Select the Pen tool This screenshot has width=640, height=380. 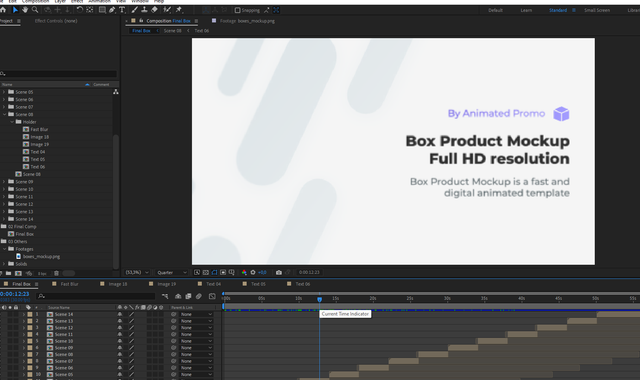click(112, 10)
